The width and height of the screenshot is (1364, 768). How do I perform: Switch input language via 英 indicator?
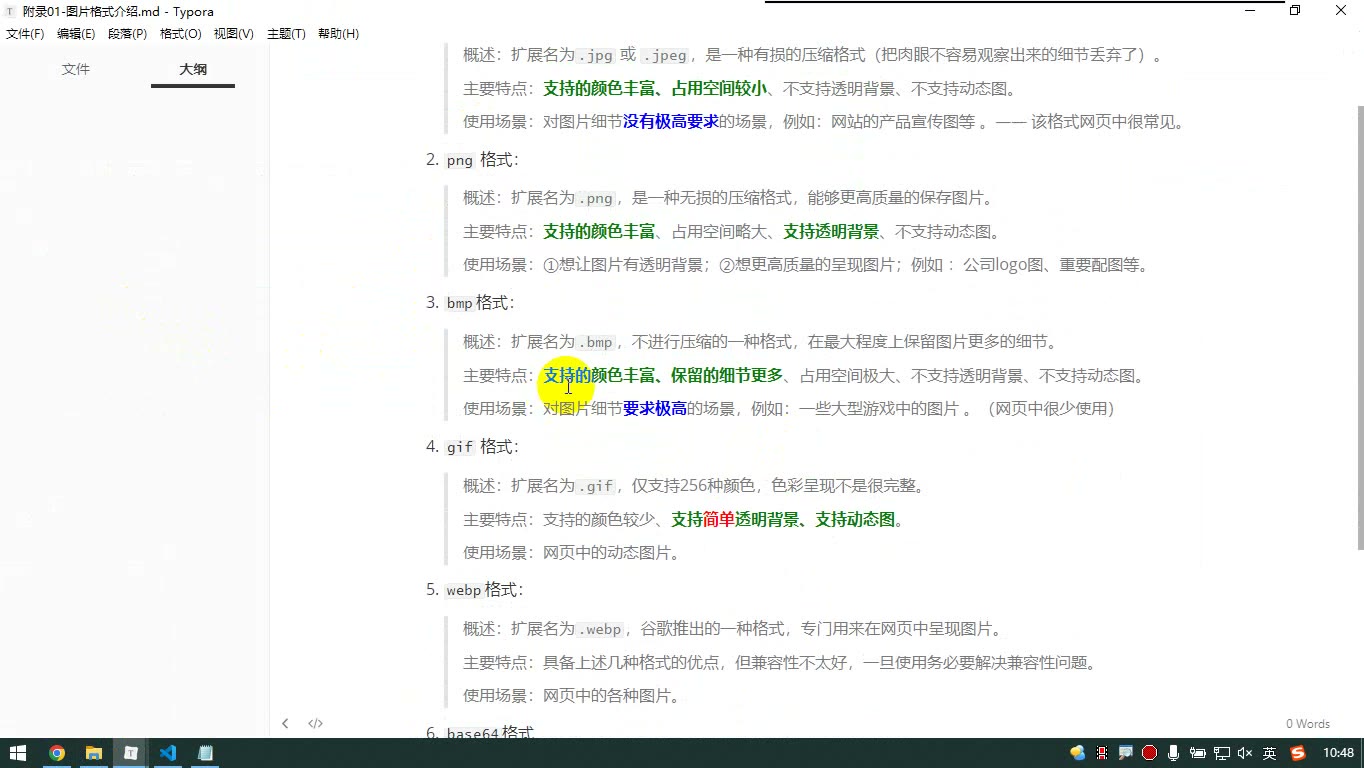(x=1269, y=753)
